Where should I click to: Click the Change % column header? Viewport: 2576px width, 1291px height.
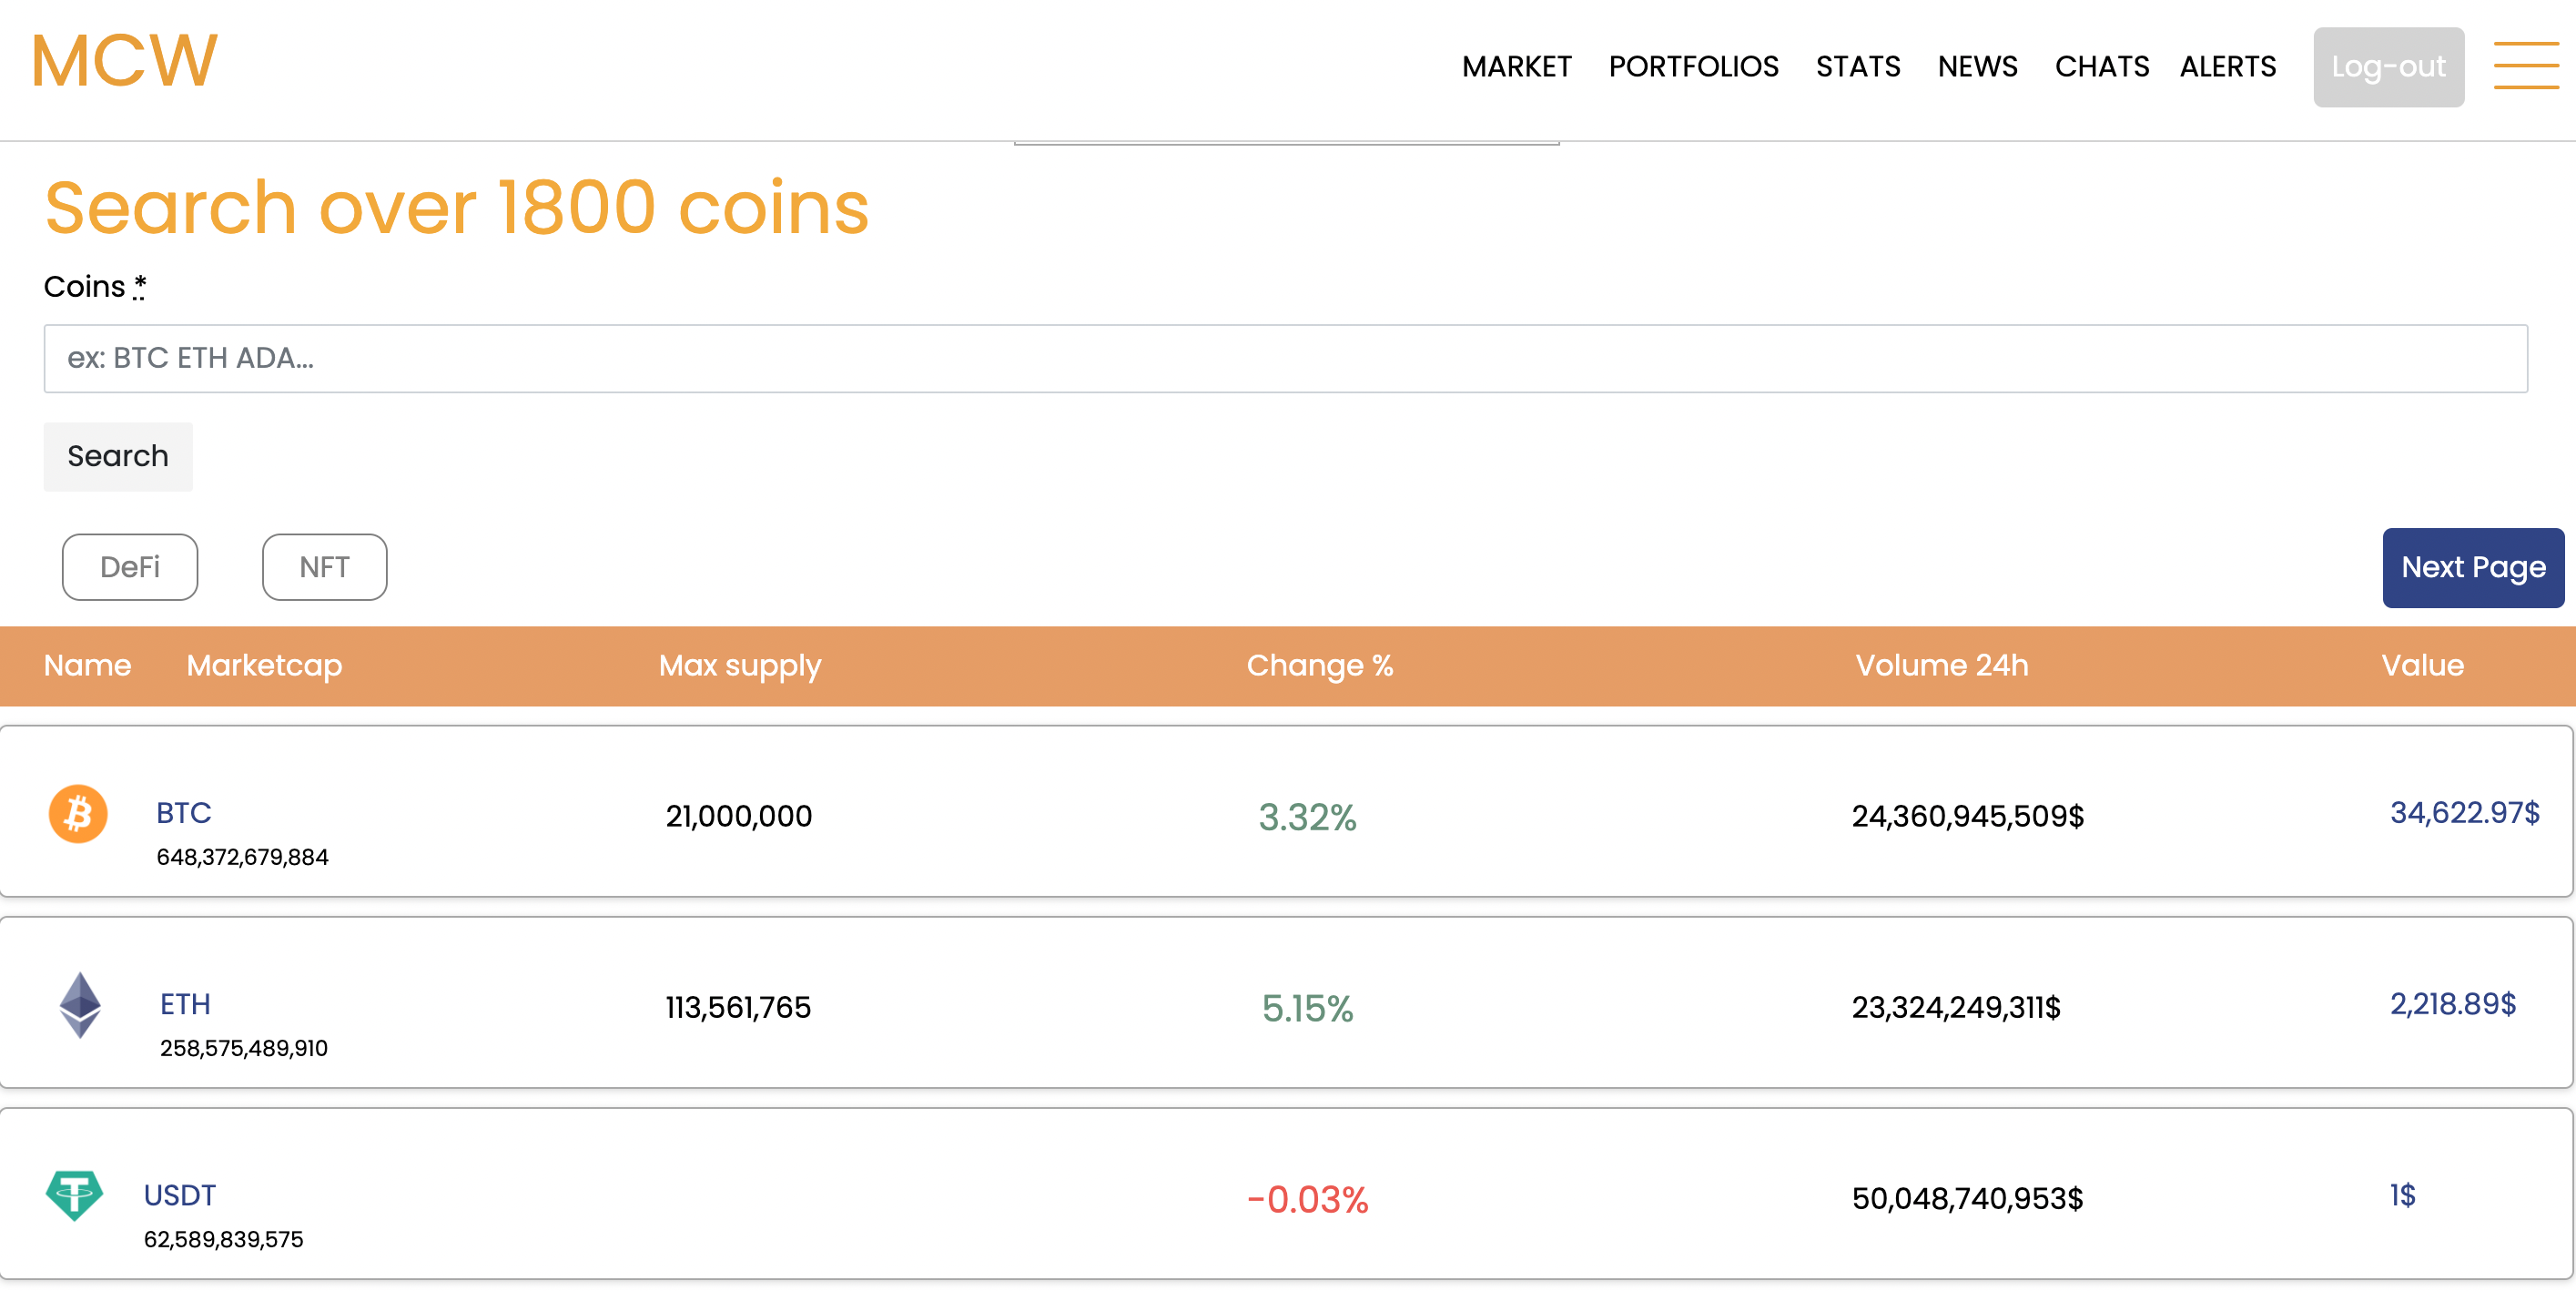coord(1319,666)
